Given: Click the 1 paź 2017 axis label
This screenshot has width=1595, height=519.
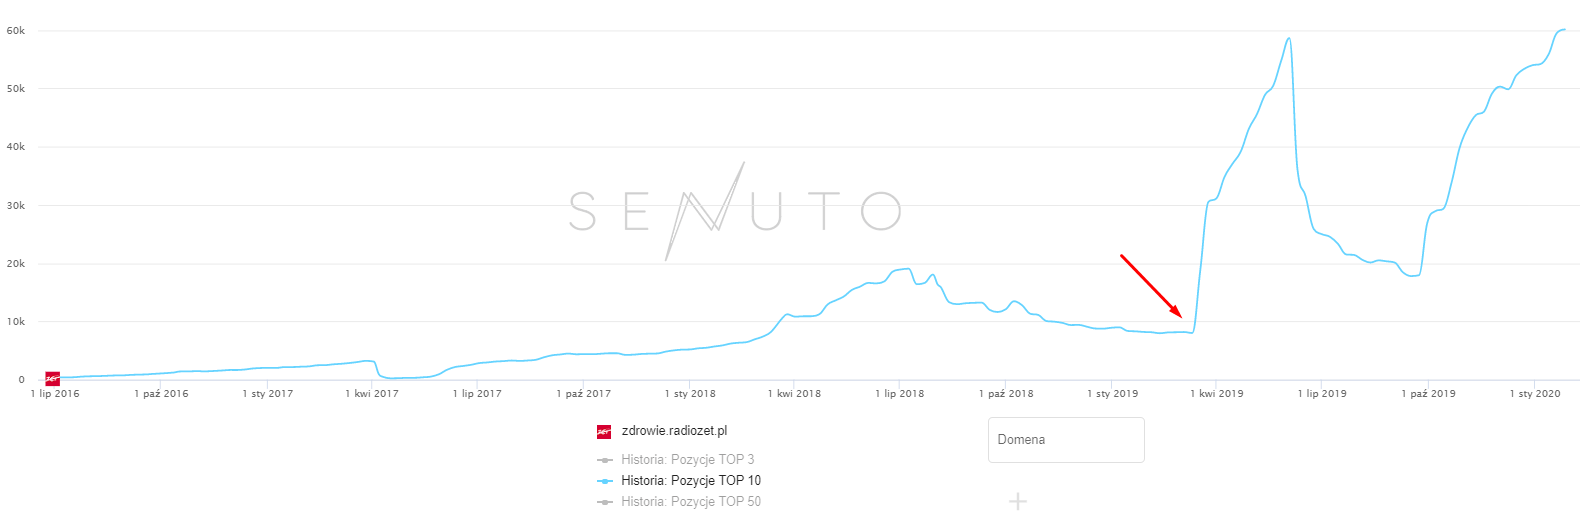Looking at the screenshot, I should 583,394.
